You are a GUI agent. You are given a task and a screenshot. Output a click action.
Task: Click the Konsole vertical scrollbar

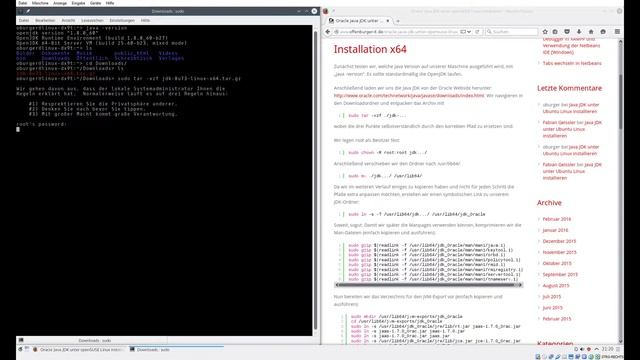(315, 180)
